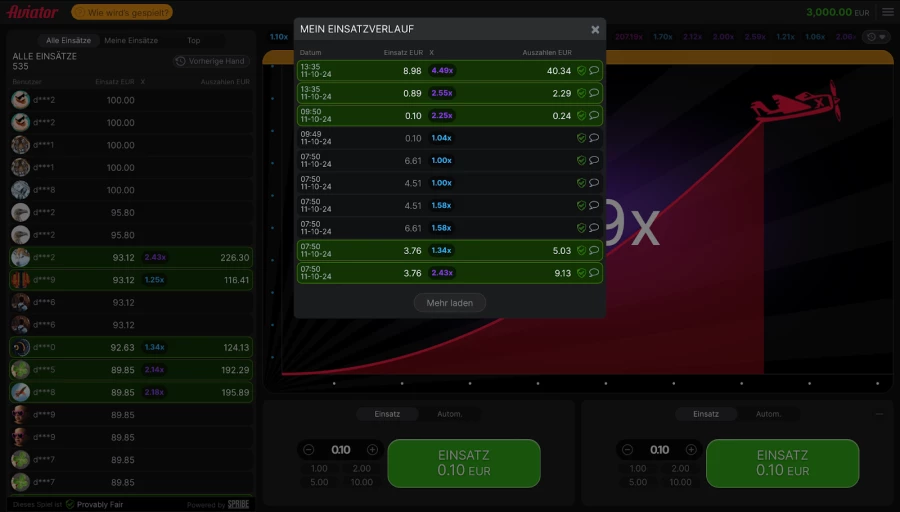Click the 1.70x round history multiplier

tap(662, 37)
